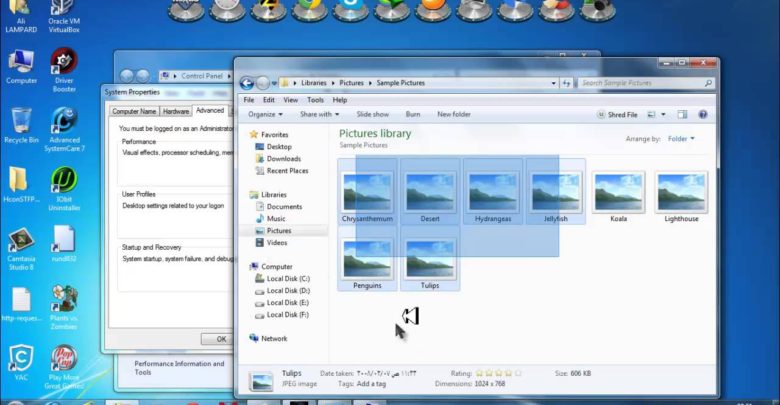The image size is (780, 405).
Task: Open the YAC desktop shortcut
Action: point(21,362)
